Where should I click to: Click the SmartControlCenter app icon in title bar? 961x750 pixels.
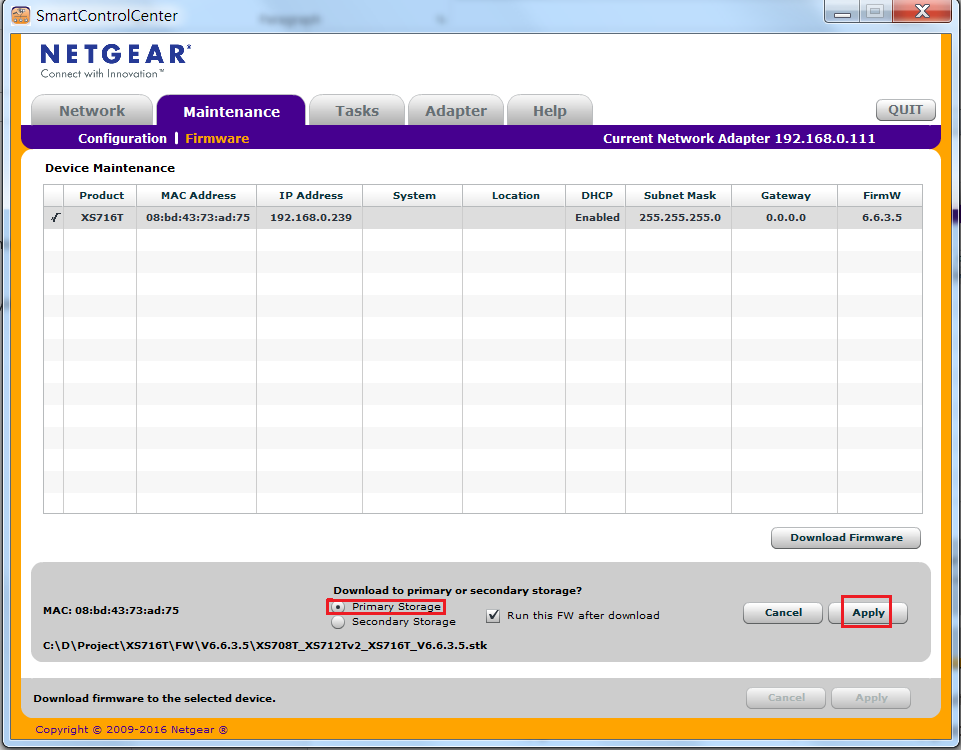coord(21,15)
